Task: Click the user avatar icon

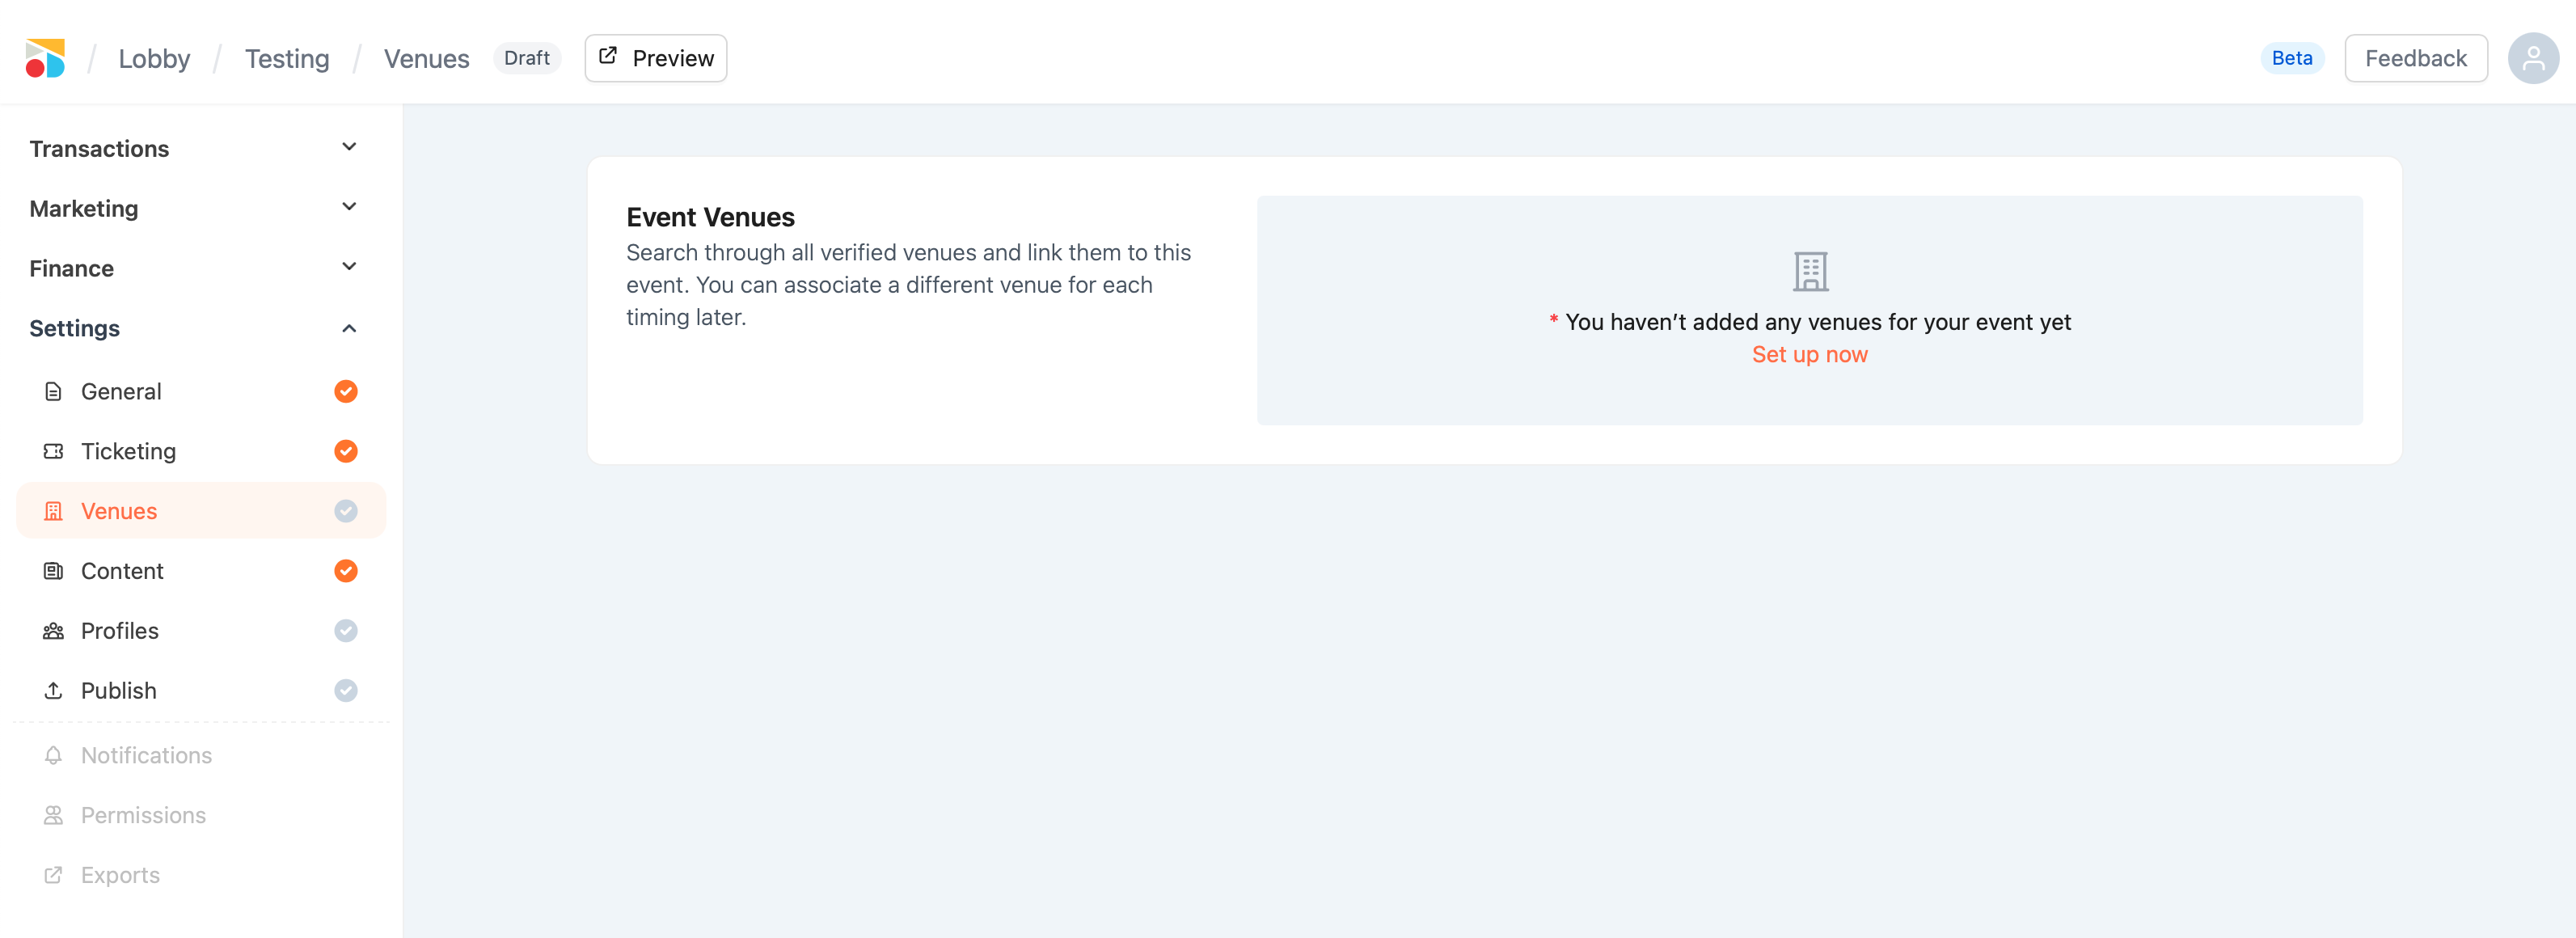Action: pos(2532,58)
